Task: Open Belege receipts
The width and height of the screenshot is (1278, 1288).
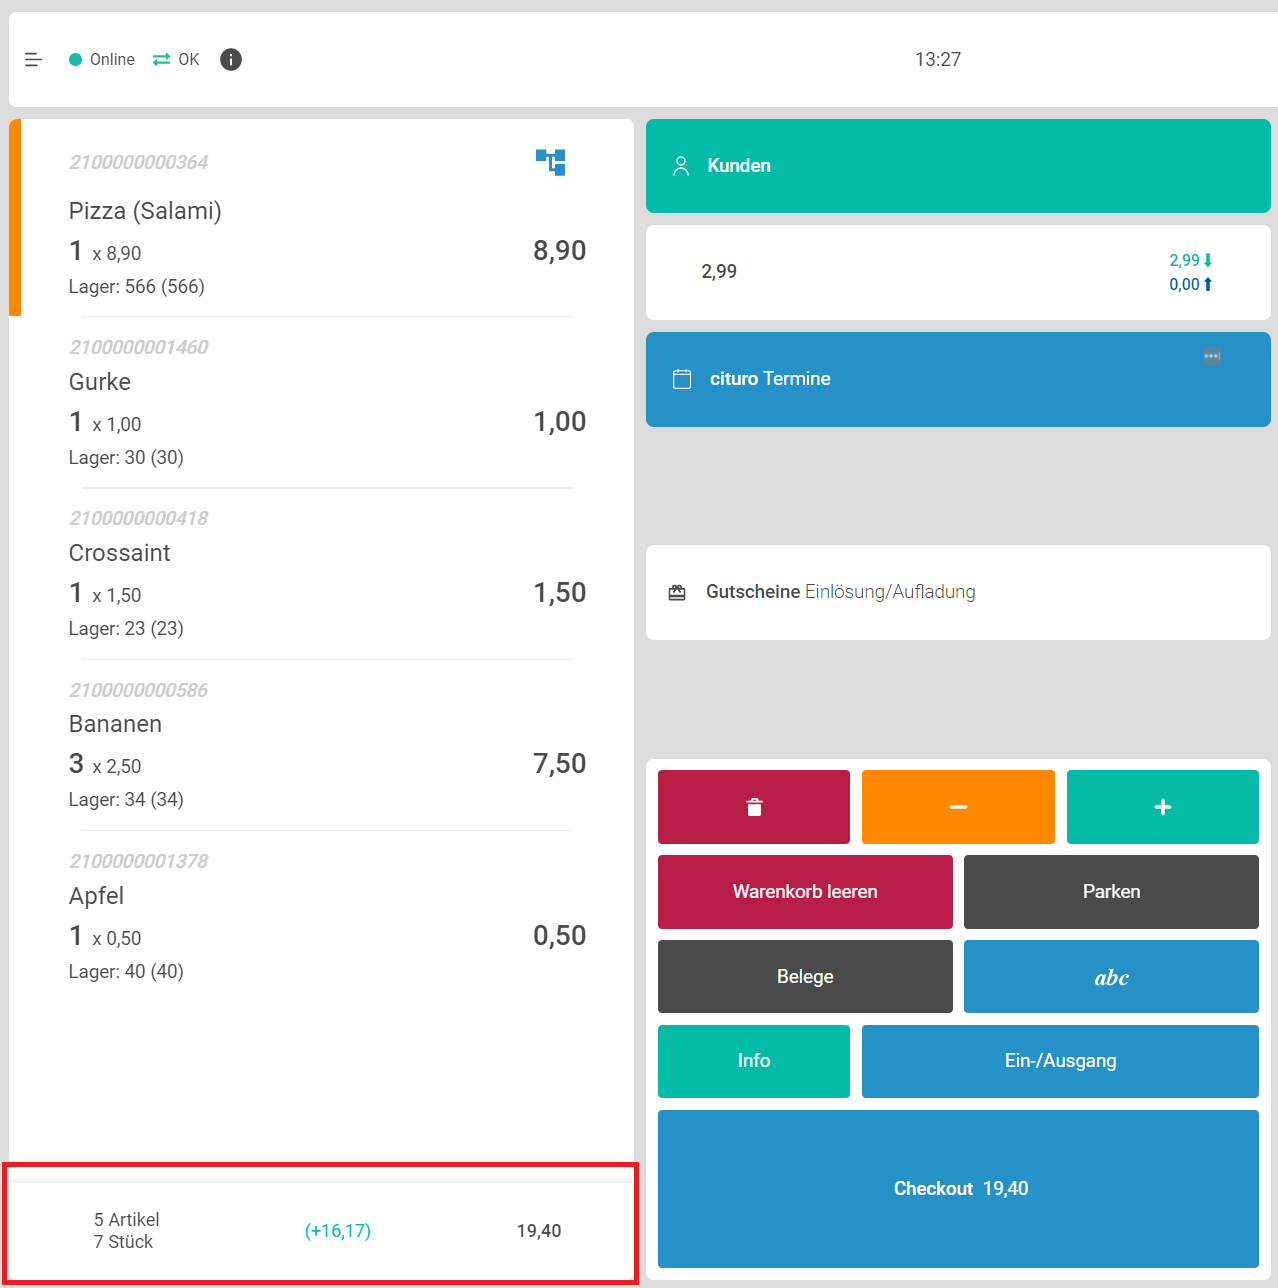Action: (805, 977)
